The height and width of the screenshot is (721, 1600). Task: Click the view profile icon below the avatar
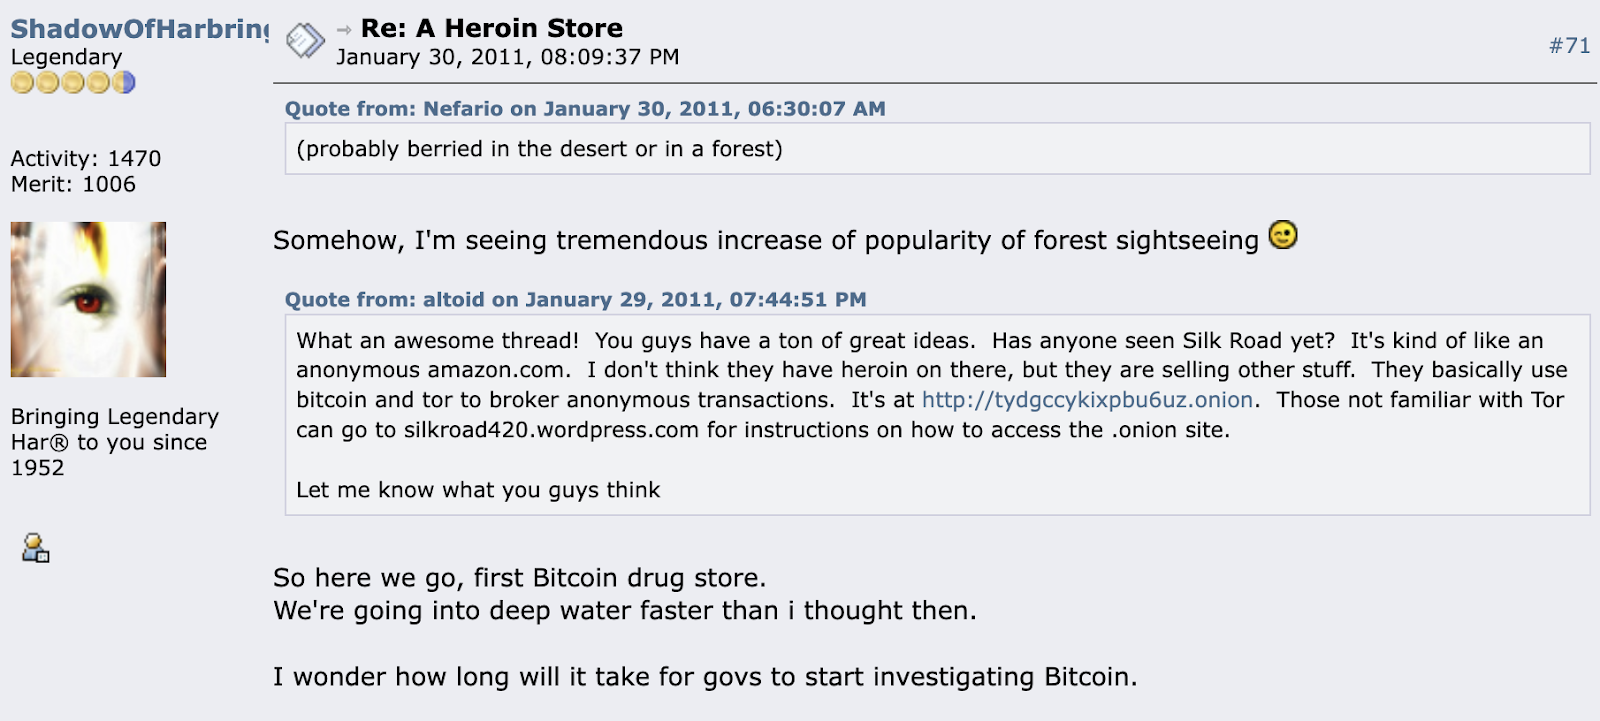click(x=36, y=548)
